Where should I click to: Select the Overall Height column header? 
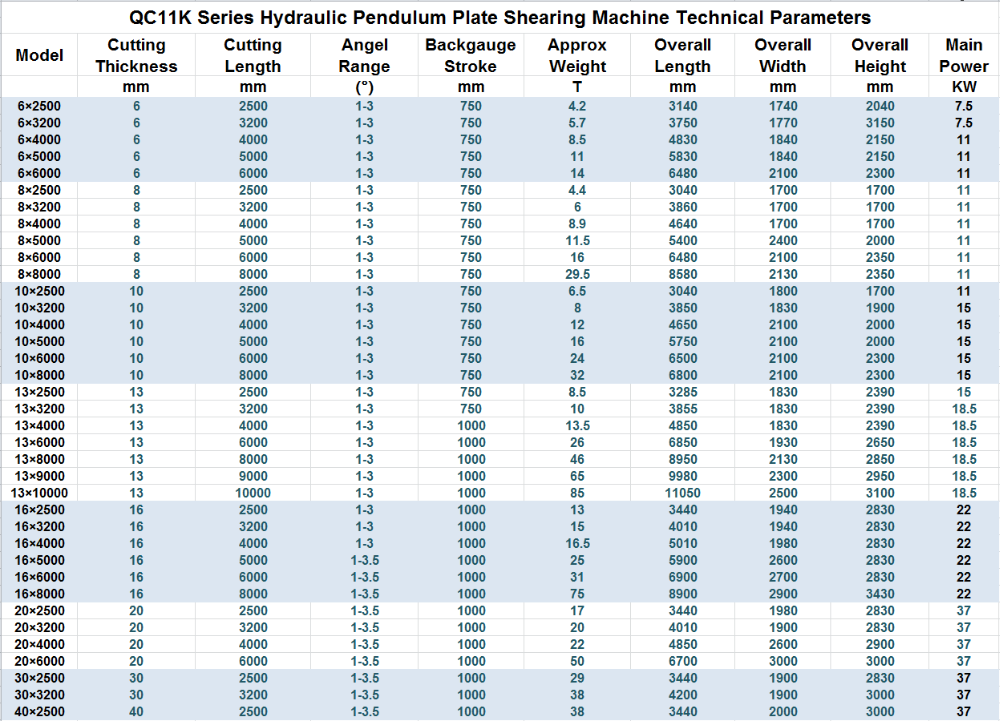click(x=880, y=55)
